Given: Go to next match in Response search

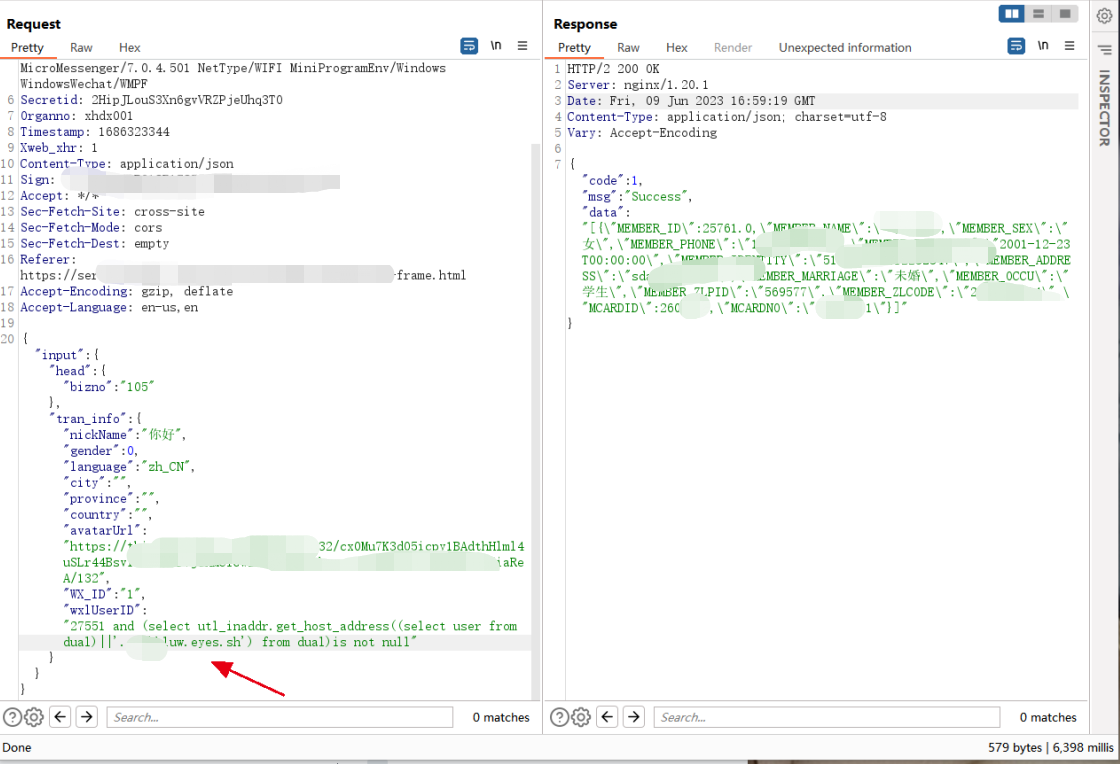Looking at the screenshot, I should (x=634, y=716).
